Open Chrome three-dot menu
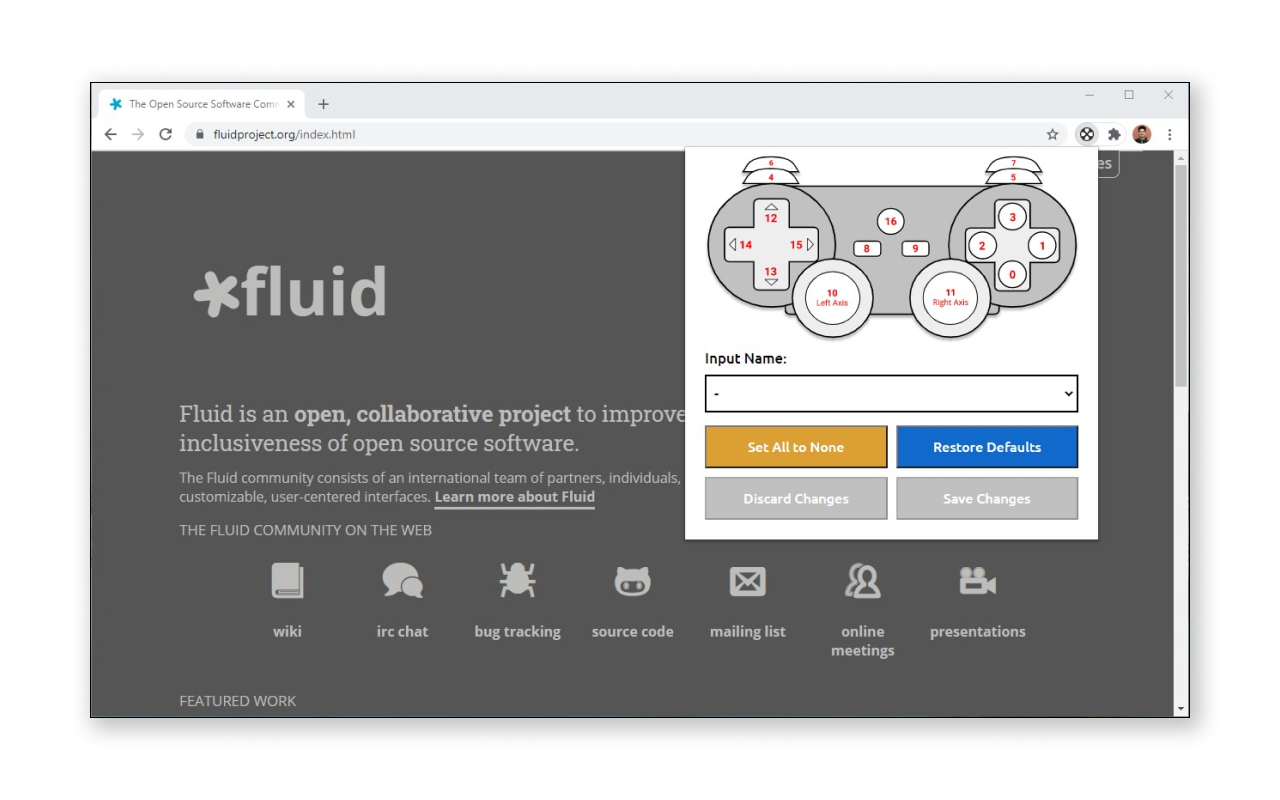This screenshot has width=1280, height=800. click(x=1169, y=134)
